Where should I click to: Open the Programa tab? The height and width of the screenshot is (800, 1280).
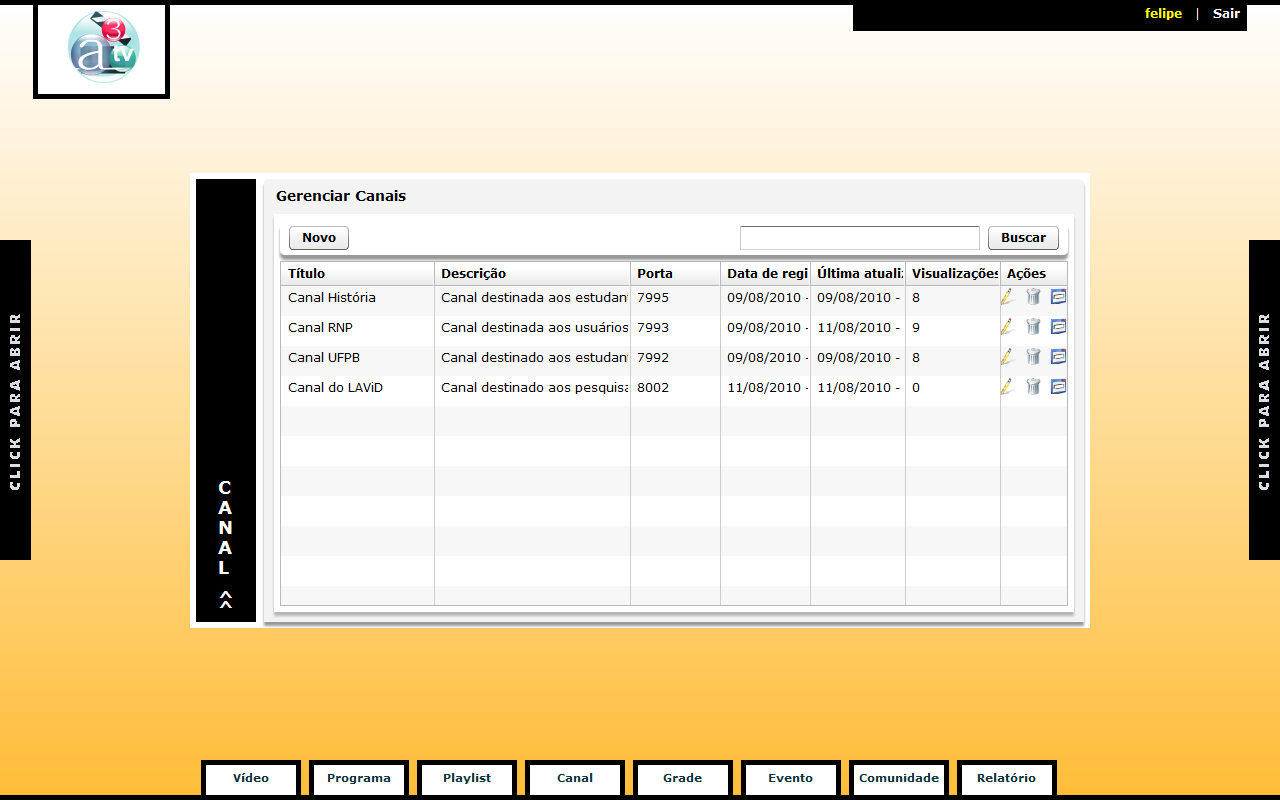click(359, 778)
